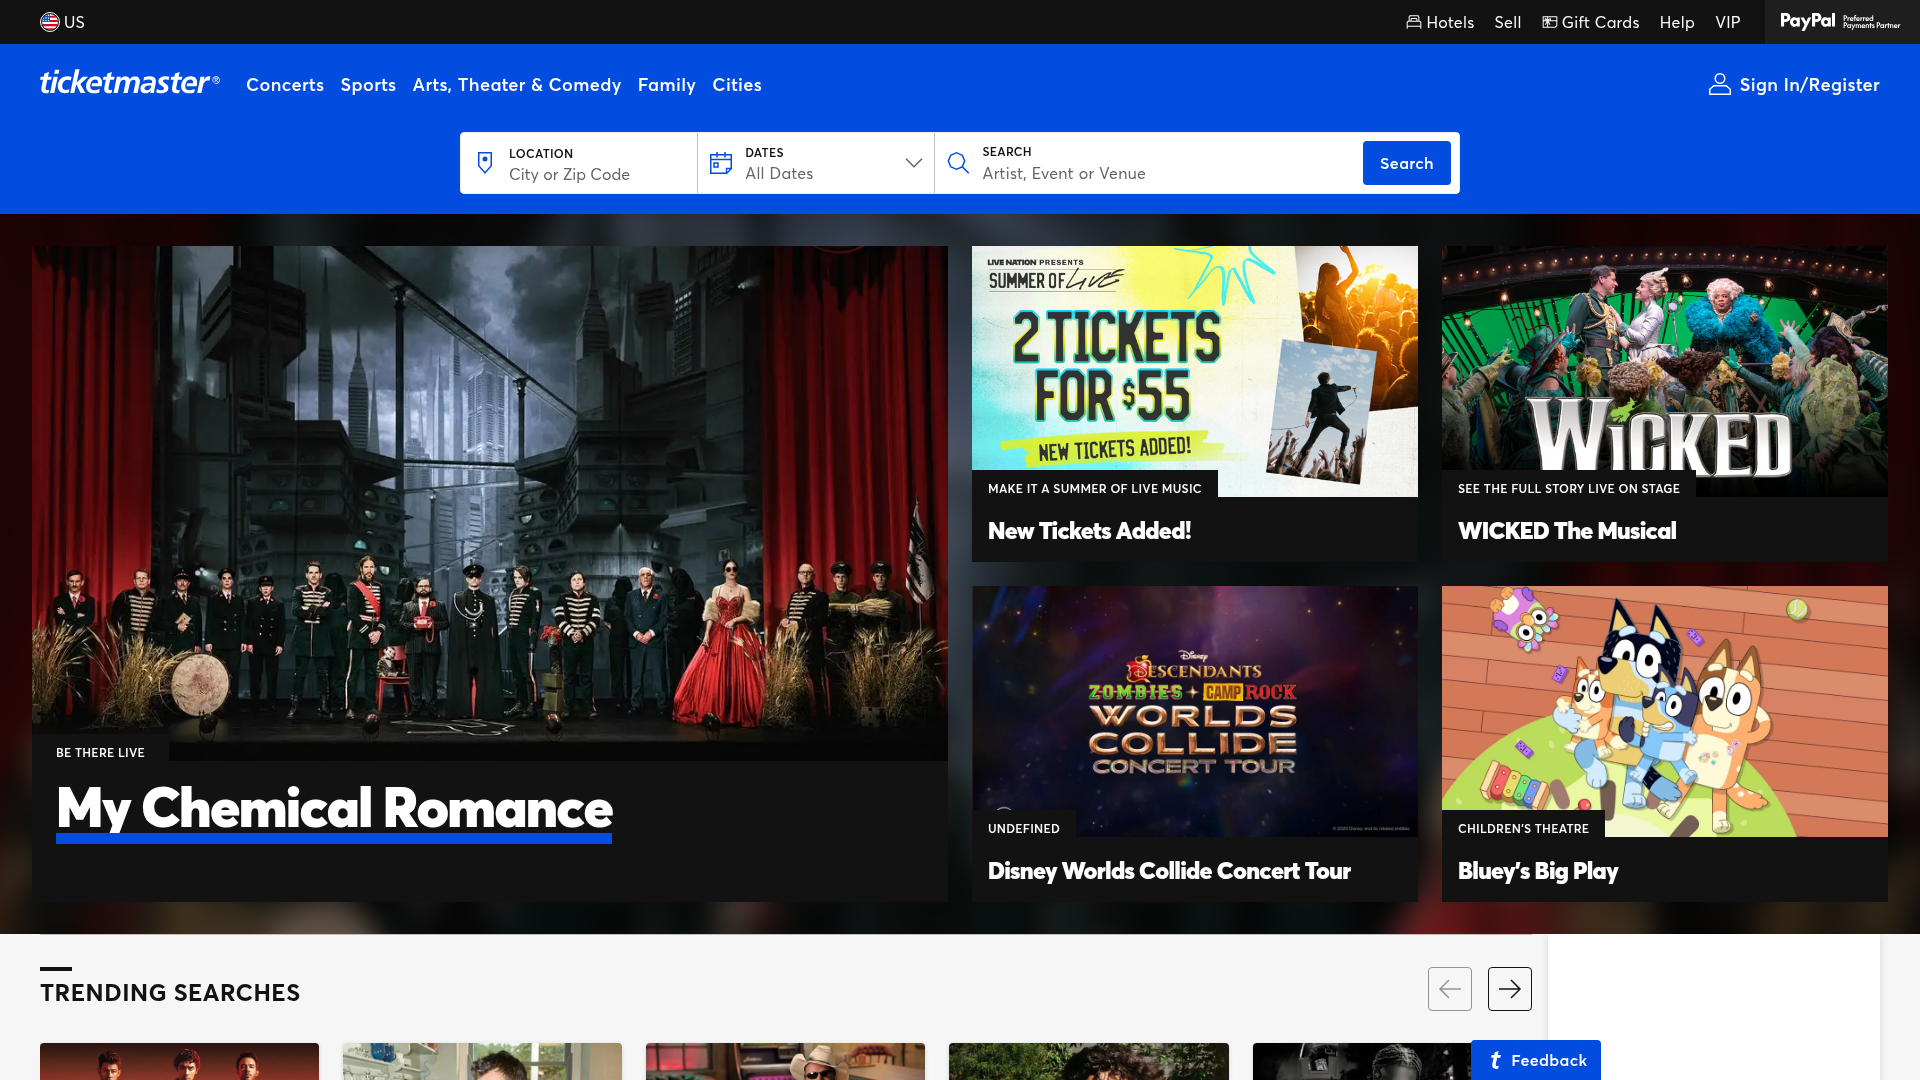The height and width of the screenshot is (1080, 1920).
Task: Click the TRENDING SEARCHES heading
Action: point(170,993)
